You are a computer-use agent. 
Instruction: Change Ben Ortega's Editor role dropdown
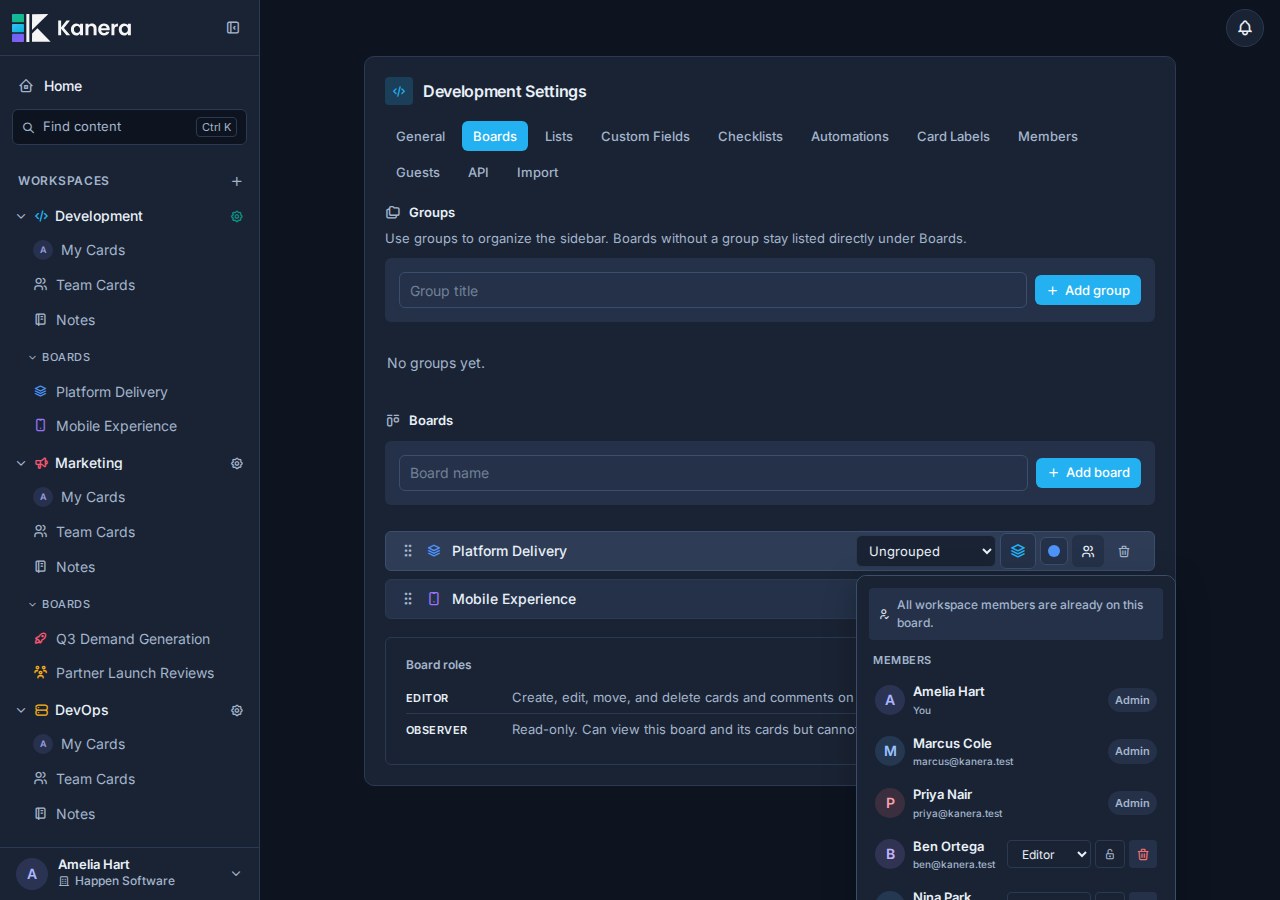[1049, 854]
